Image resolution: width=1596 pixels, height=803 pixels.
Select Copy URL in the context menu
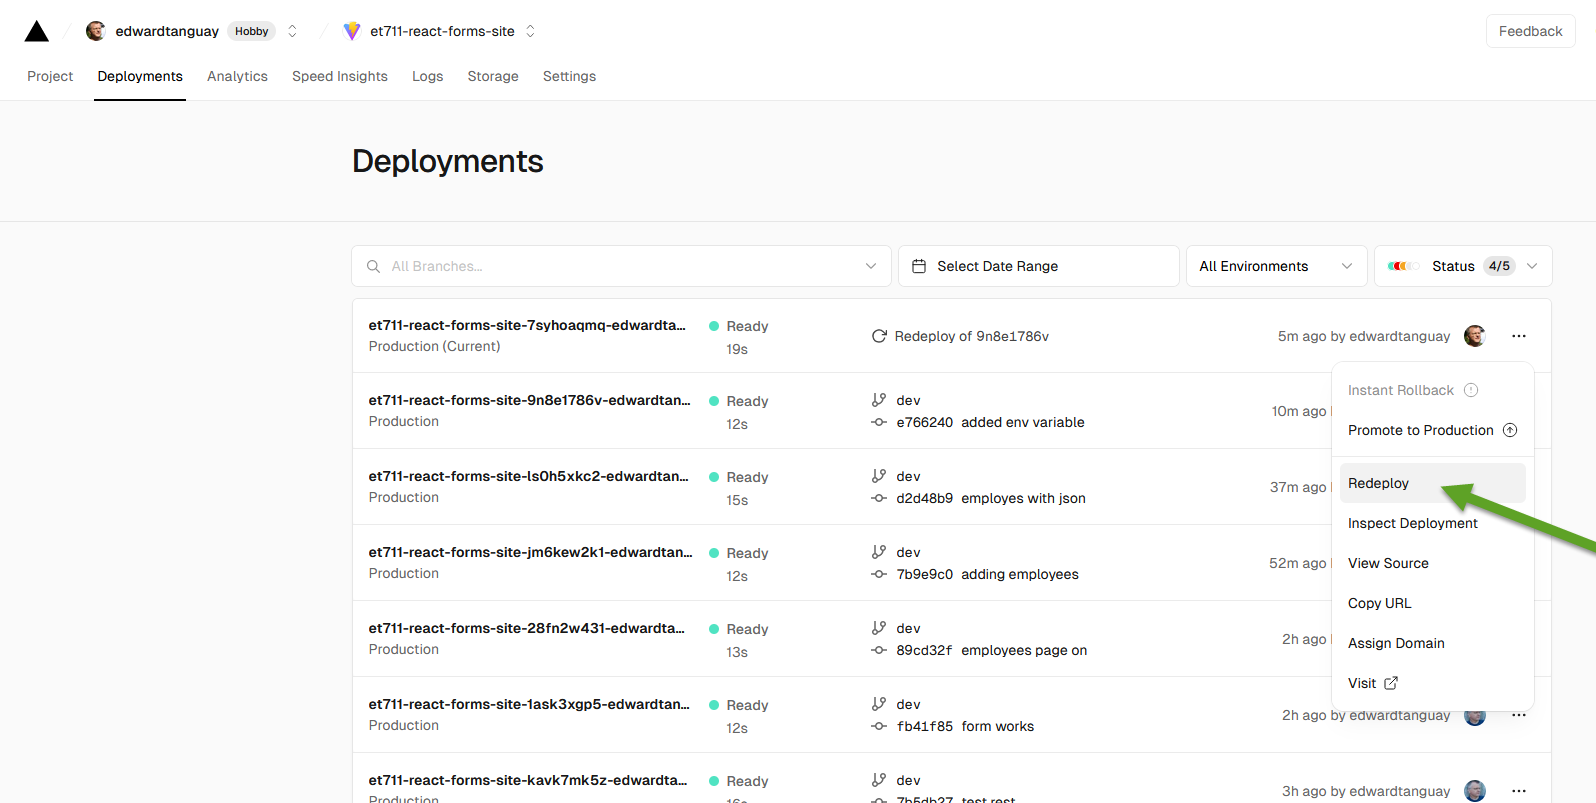[x=1432, y=603]
